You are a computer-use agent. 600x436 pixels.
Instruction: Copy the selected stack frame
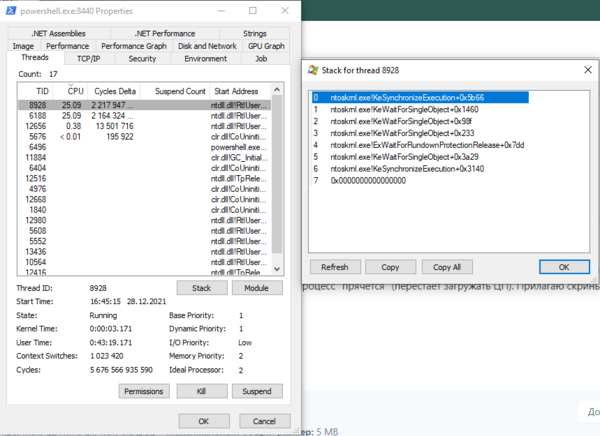pyautogui.click(x=390, y=267)
